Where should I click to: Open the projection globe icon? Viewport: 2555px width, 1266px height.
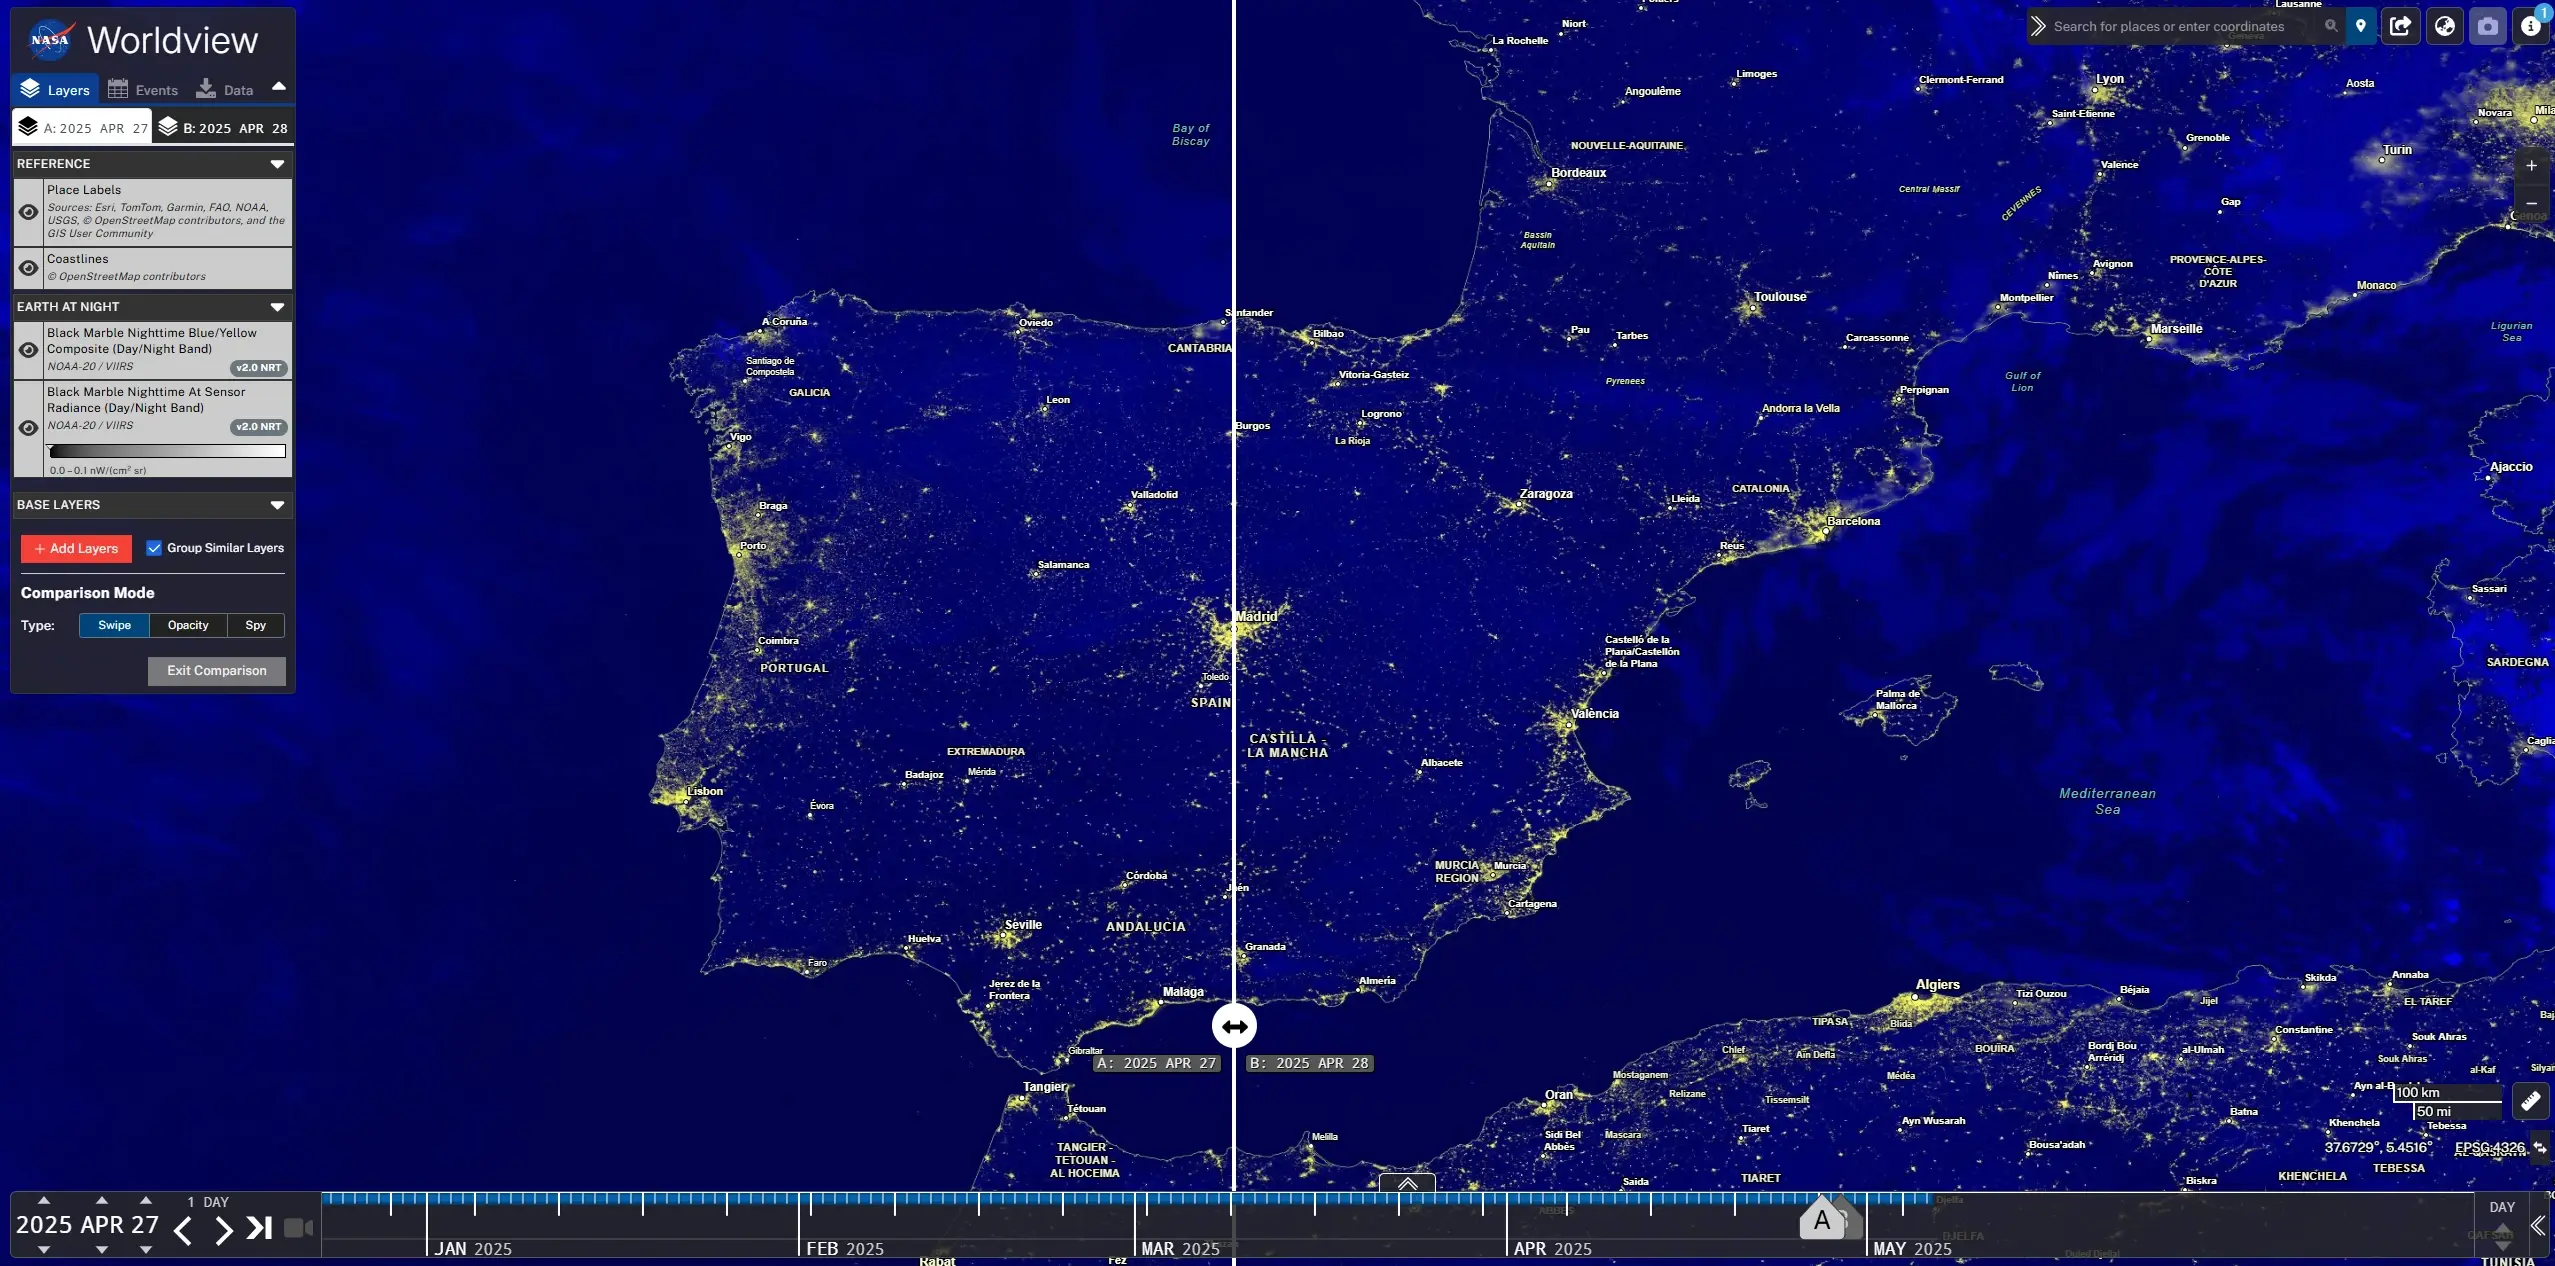(x=2444, y=27)
